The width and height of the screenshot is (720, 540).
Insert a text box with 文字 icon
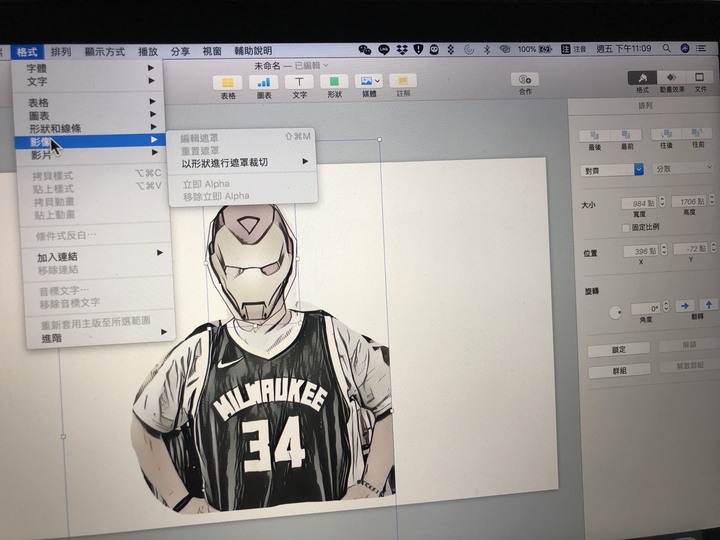299,82
